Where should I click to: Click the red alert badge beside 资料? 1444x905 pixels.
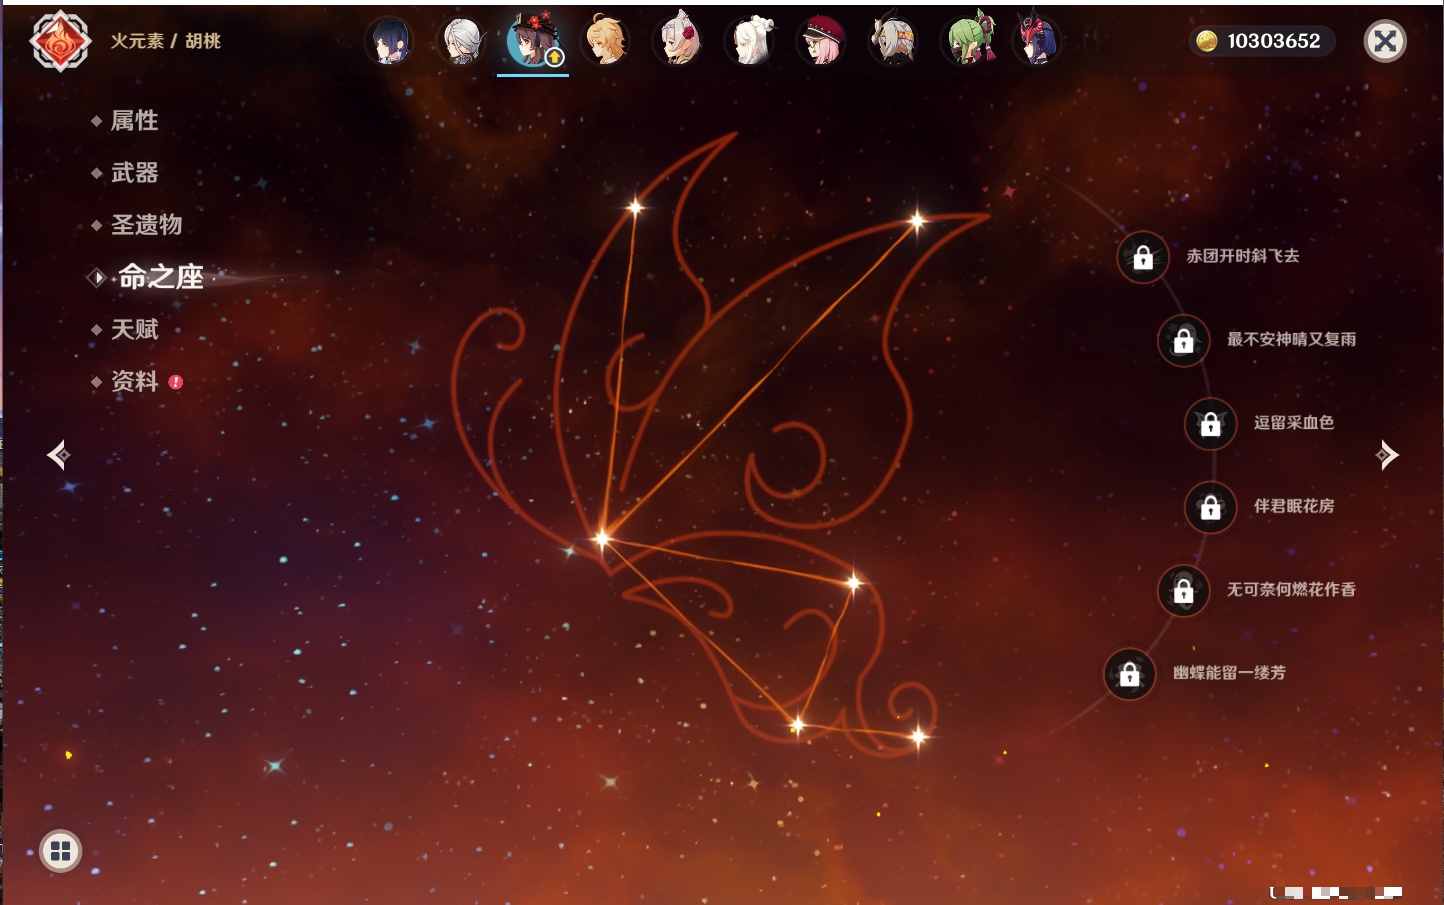tap(176, 382)
